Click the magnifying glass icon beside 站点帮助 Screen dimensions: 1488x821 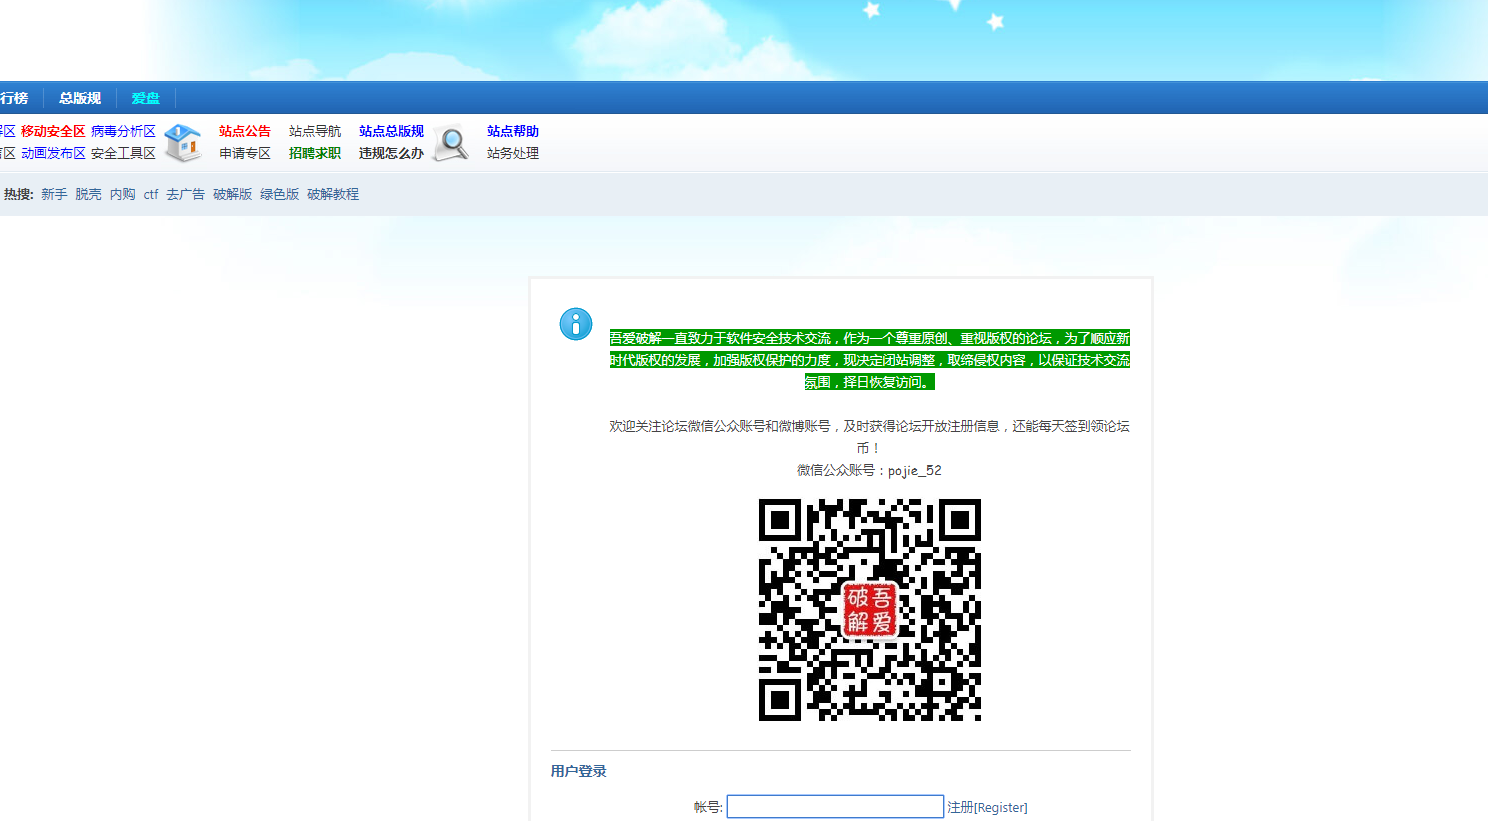pos(451,143)
